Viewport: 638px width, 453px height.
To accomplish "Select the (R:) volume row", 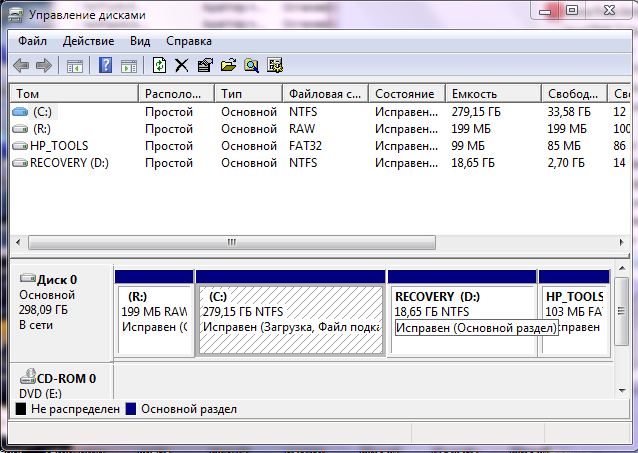I will (320, 129).
